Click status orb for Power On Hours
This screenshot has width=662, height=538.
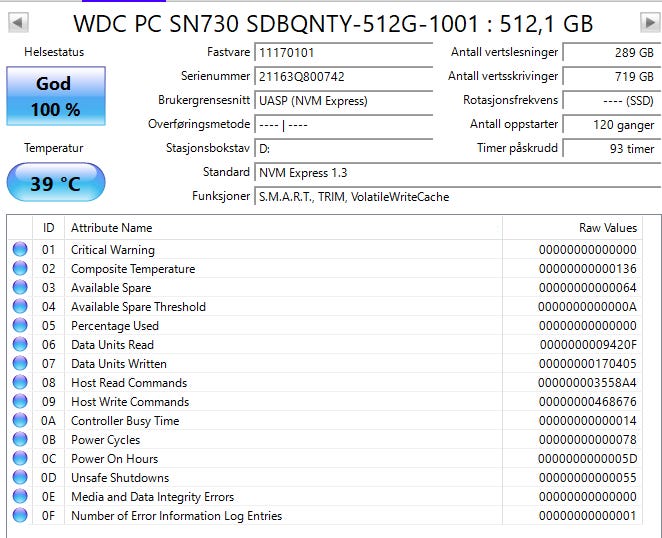coord(20,458)
